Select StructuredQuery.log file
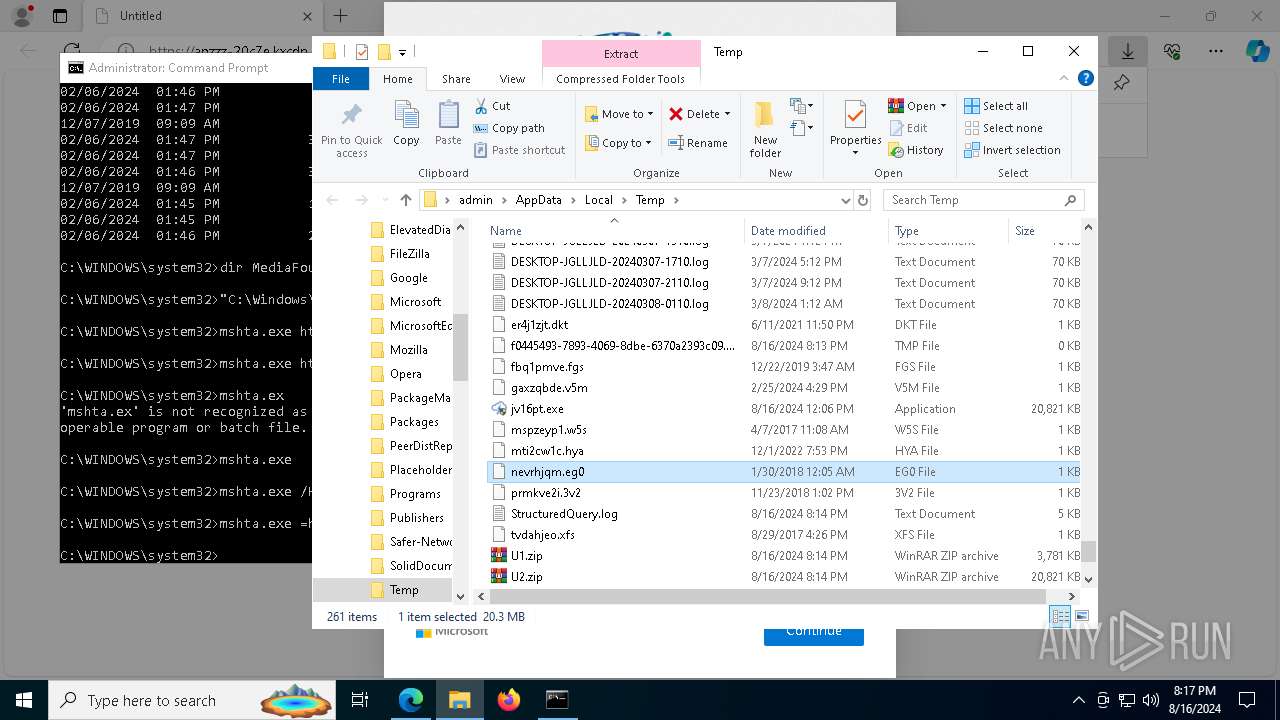The image size is (1280, 720). click(x=783, y=514)
